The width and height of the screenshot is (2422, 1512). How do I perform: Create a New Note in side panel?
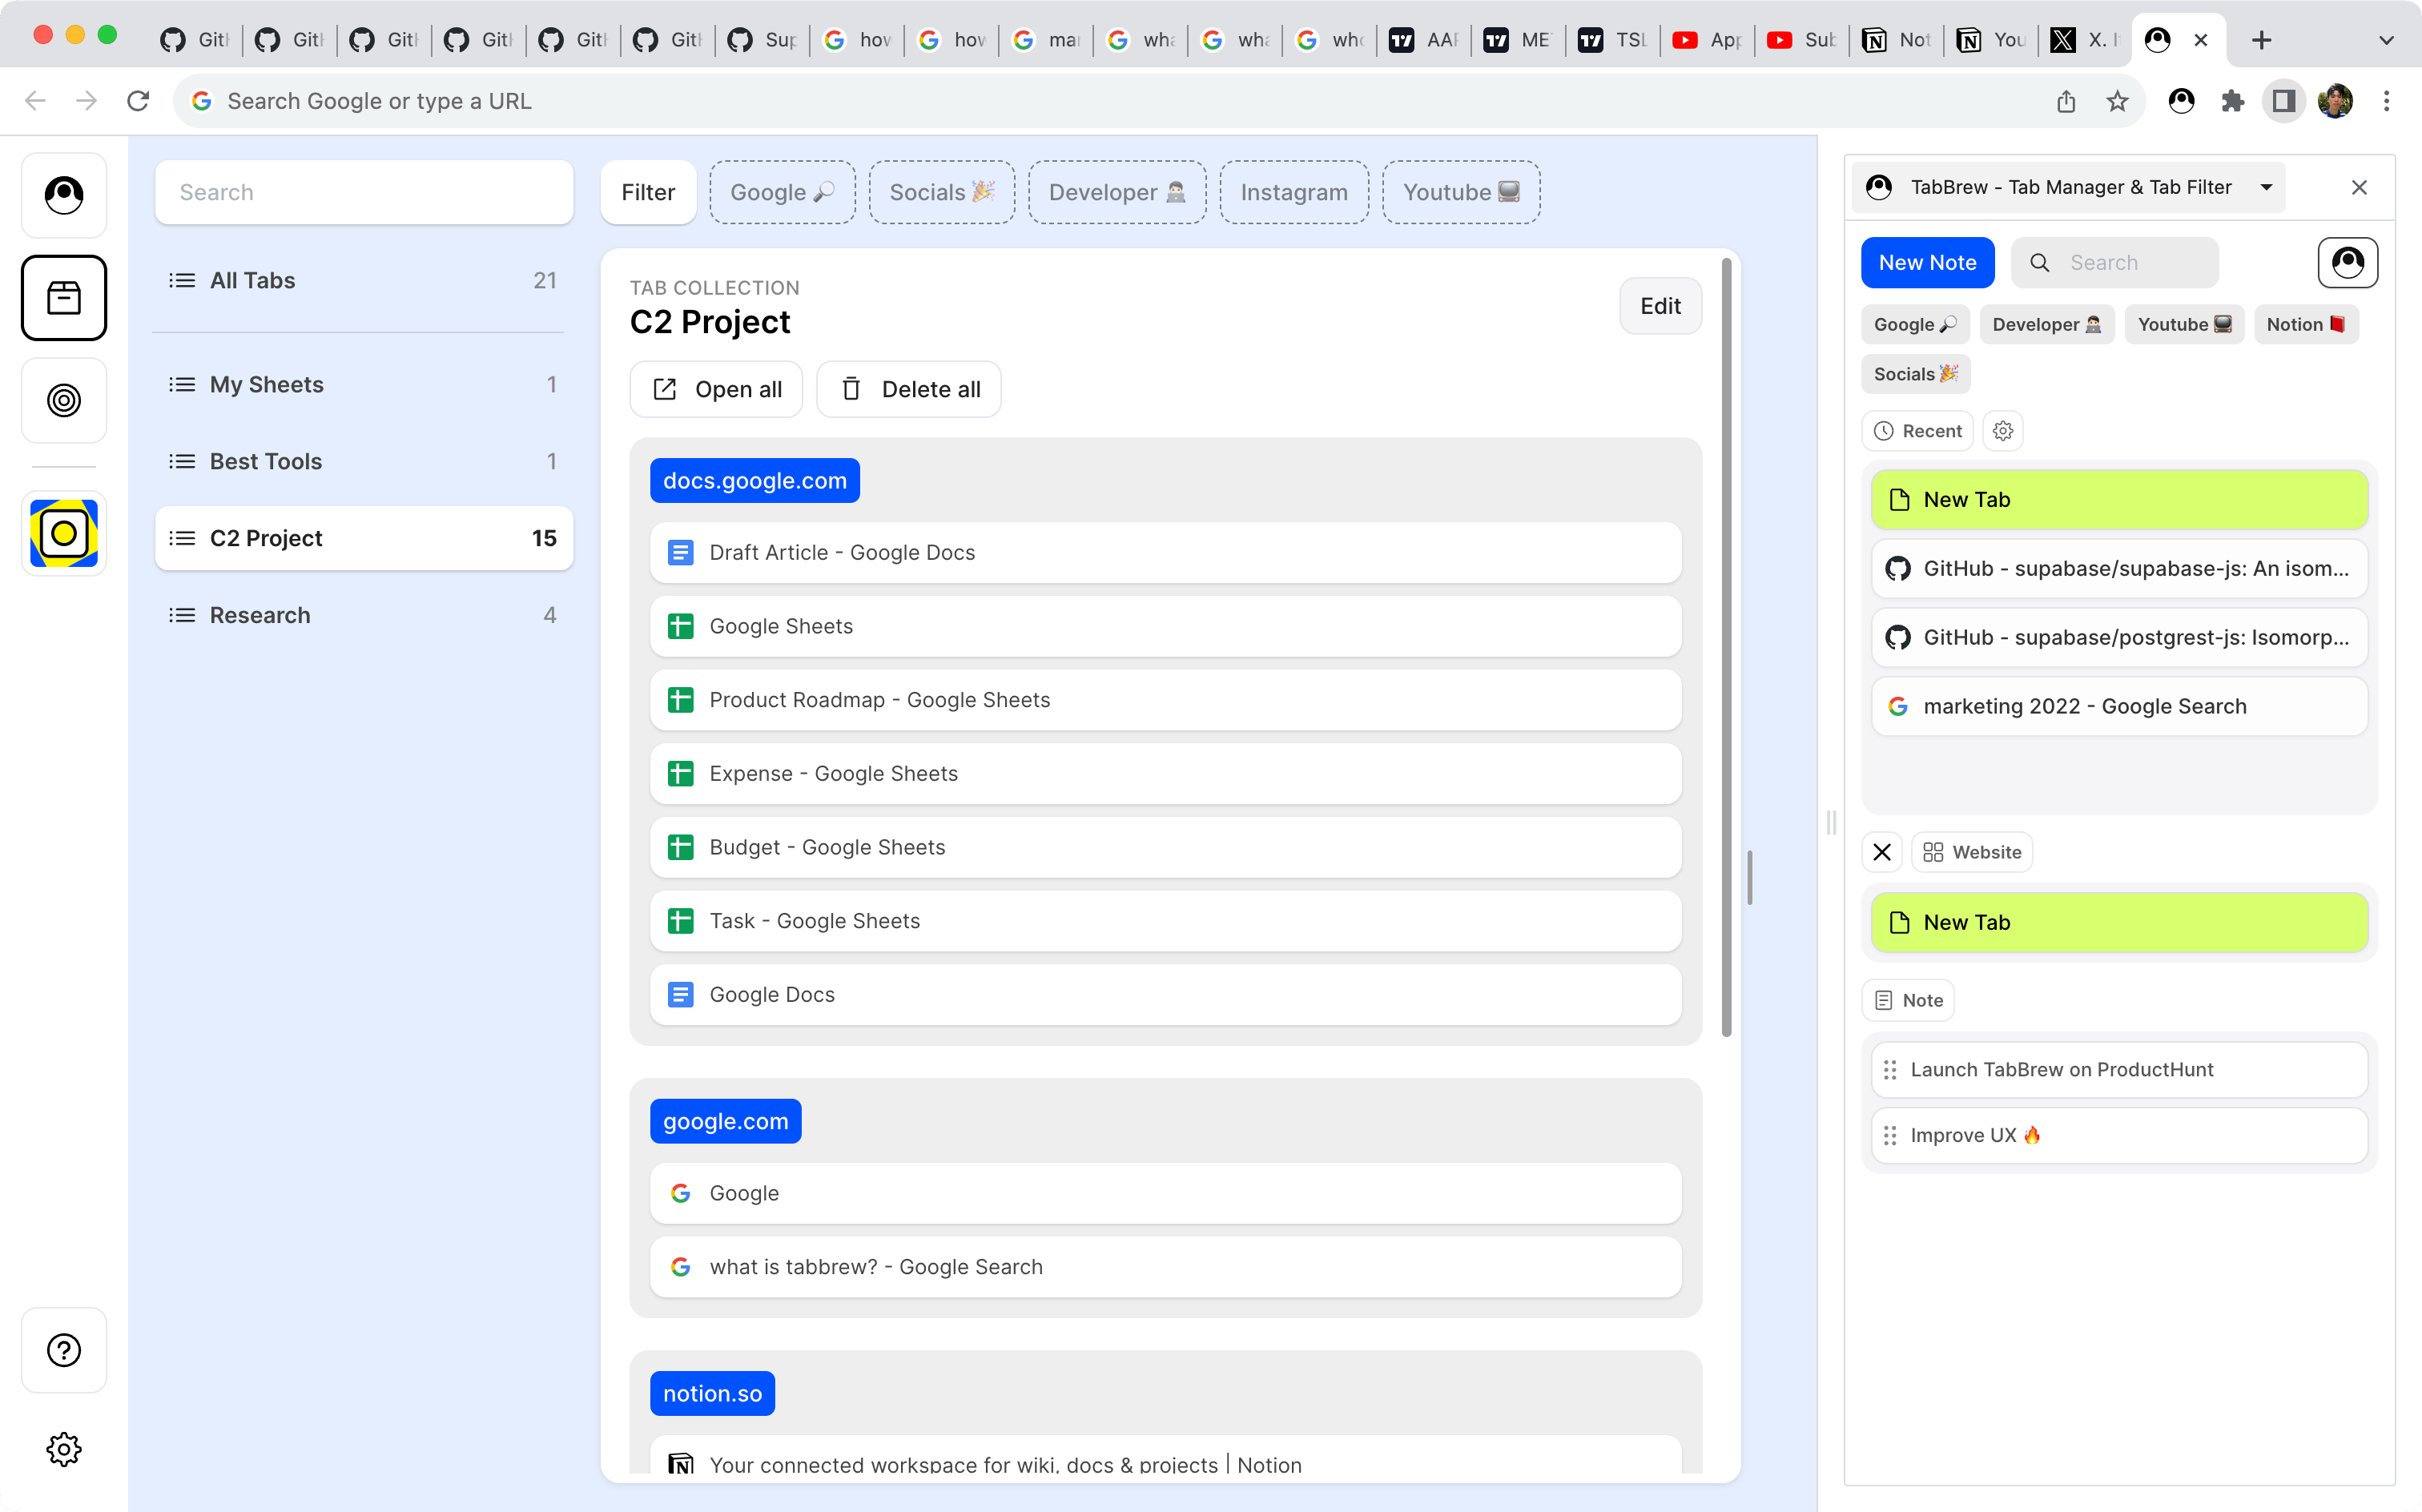tap(1927, 263)
